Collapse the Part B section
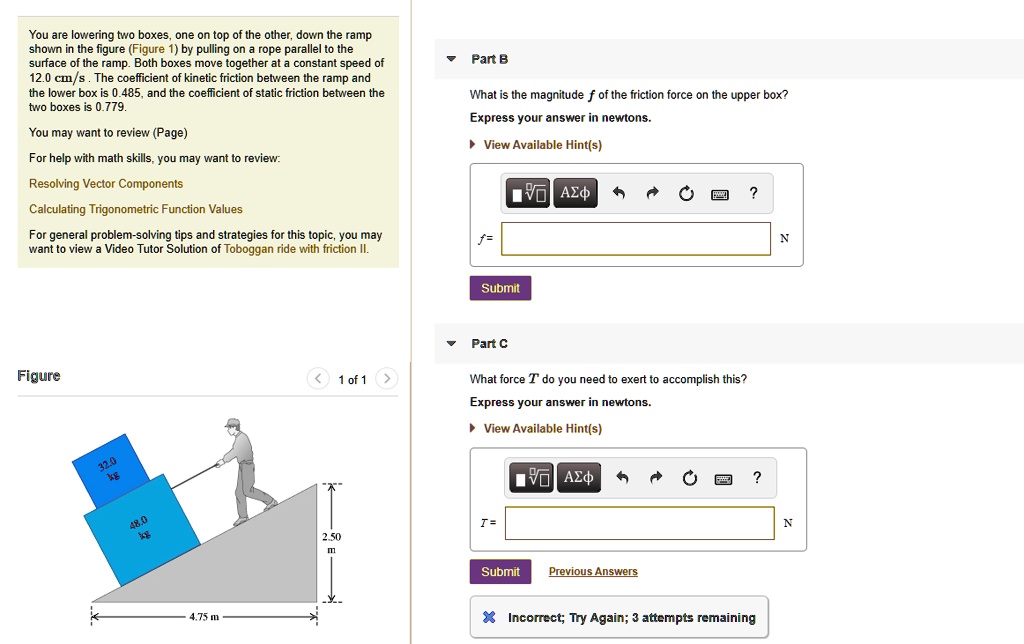This screenshot has width=1024, height=644. (x=451, y=60)
